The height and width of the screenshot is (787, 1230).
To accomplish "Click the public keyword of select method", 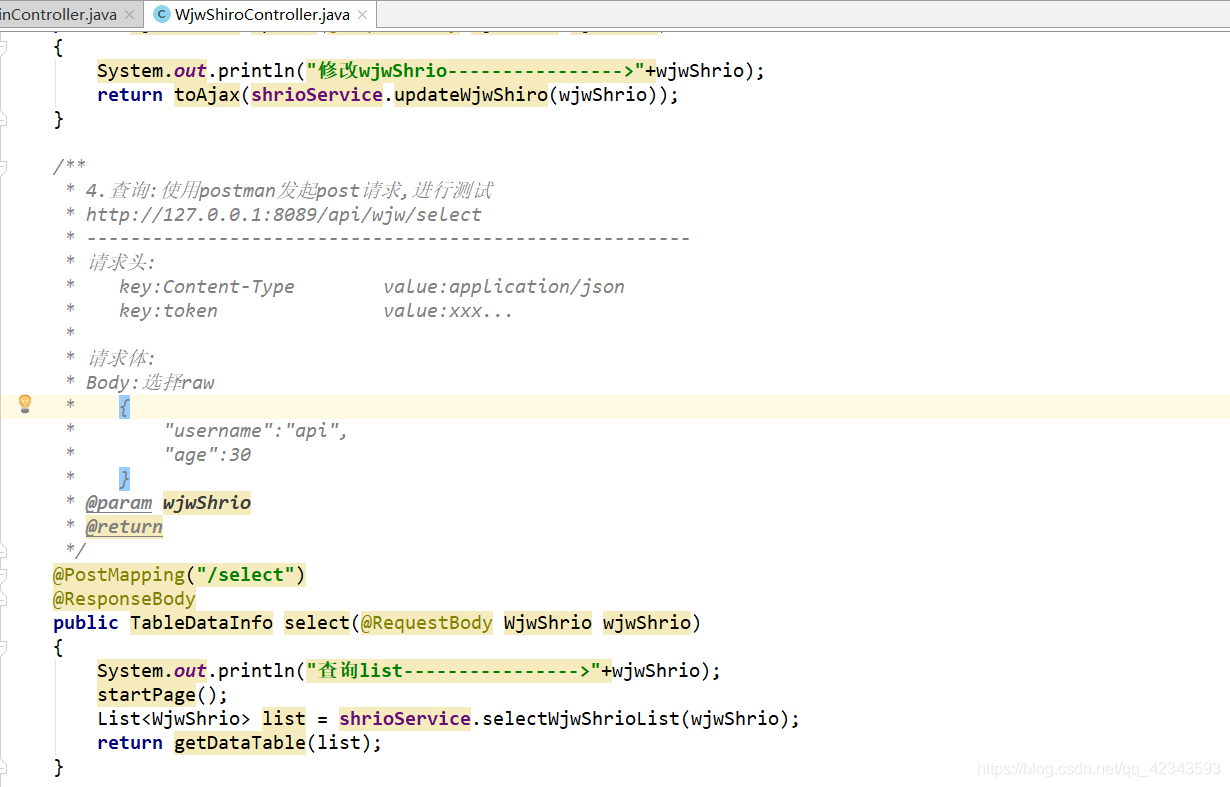I will coord(86,623).
